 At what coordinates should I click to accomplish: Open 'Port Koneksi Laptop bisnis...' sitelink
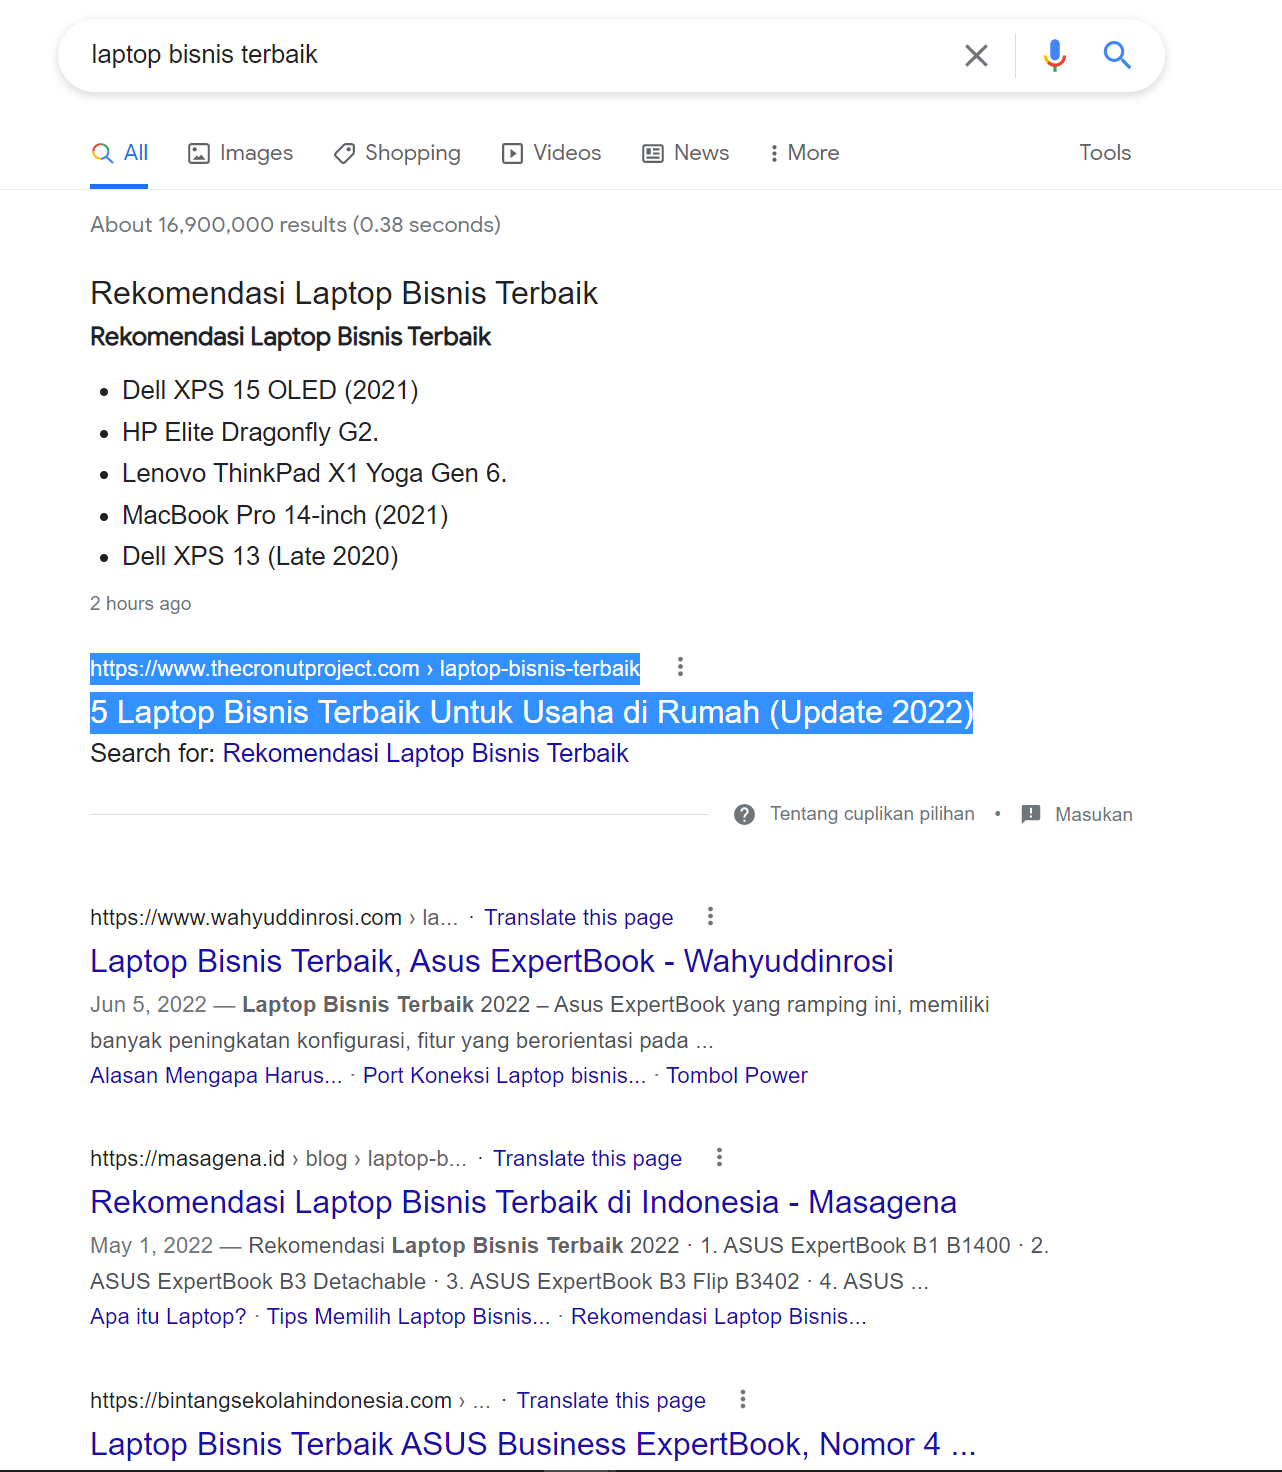coord(504,1075)
